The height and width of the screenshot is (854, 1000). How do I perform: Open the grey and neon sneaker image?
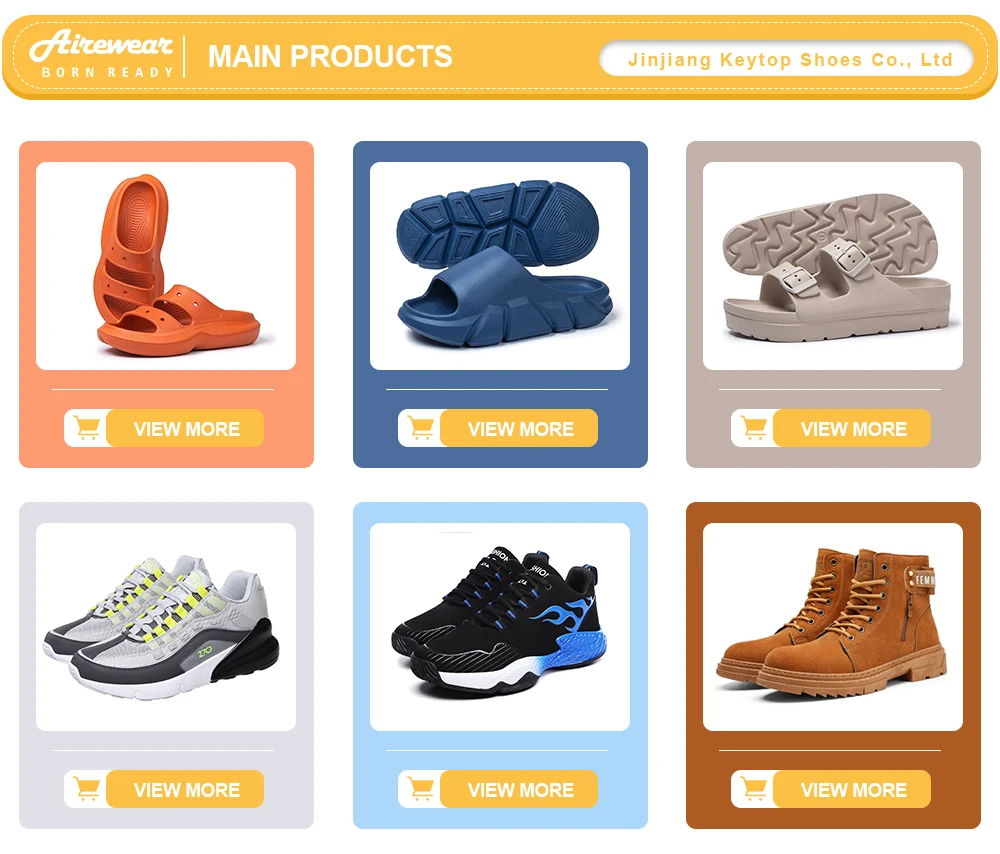[166, 627]
